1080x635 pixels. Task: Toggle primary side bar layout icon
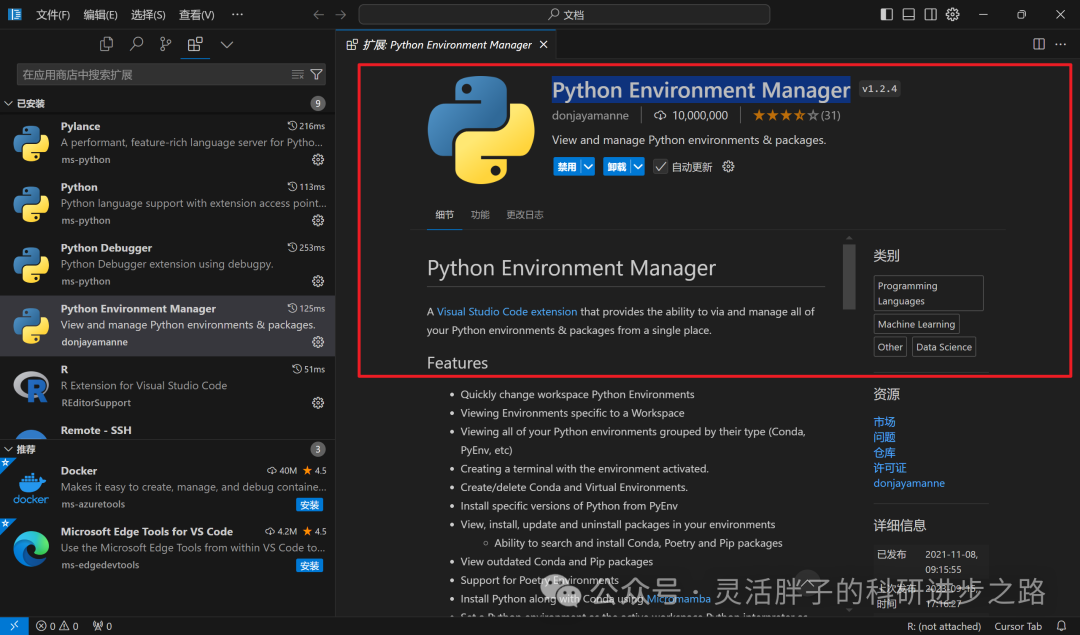[x=886, y=14]
